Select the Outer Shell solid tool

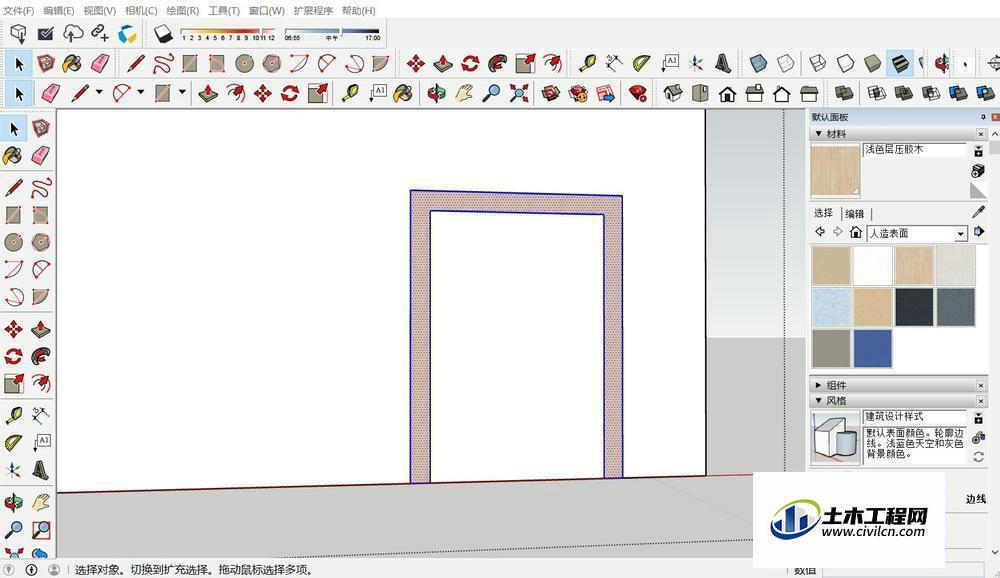click(x=844, y=94)
